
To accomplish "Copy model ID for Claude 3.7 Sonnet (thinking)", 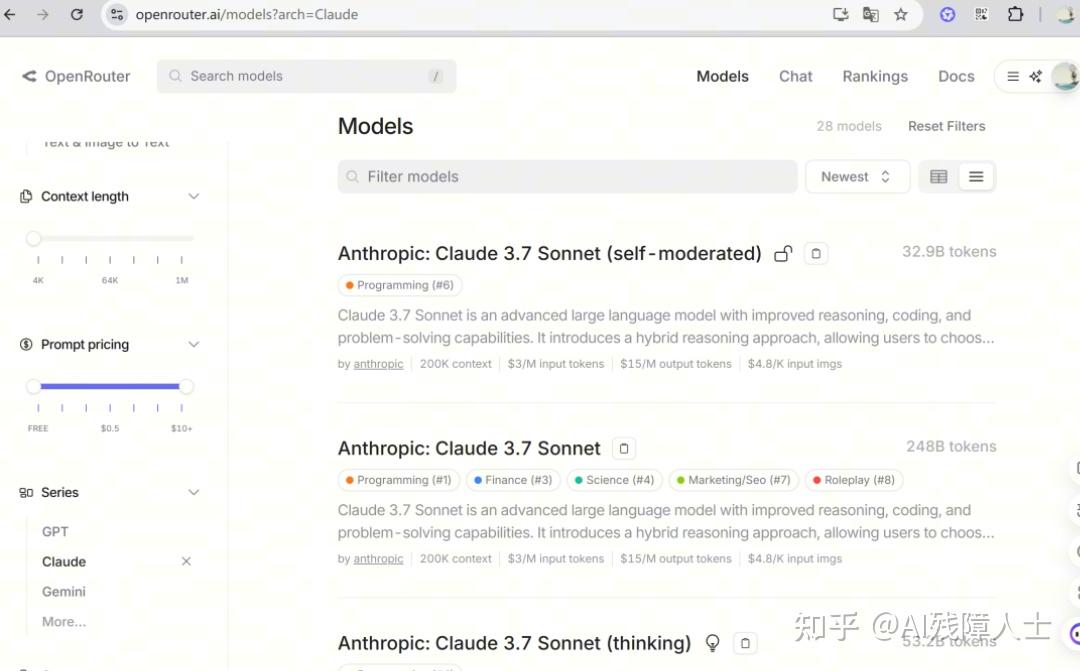I will click(745, 643).
